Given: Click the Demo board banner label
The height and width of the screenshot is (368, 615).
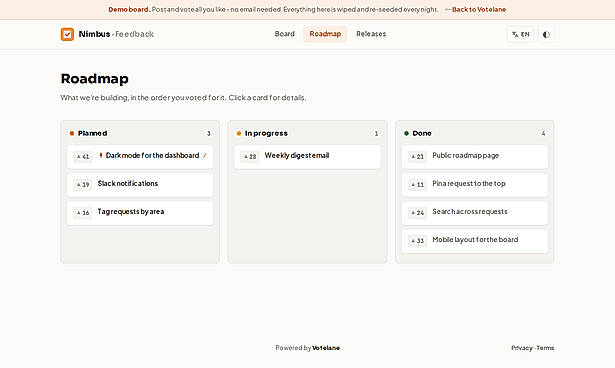Looking at the screenshot, I should click(x=129, y=9).
